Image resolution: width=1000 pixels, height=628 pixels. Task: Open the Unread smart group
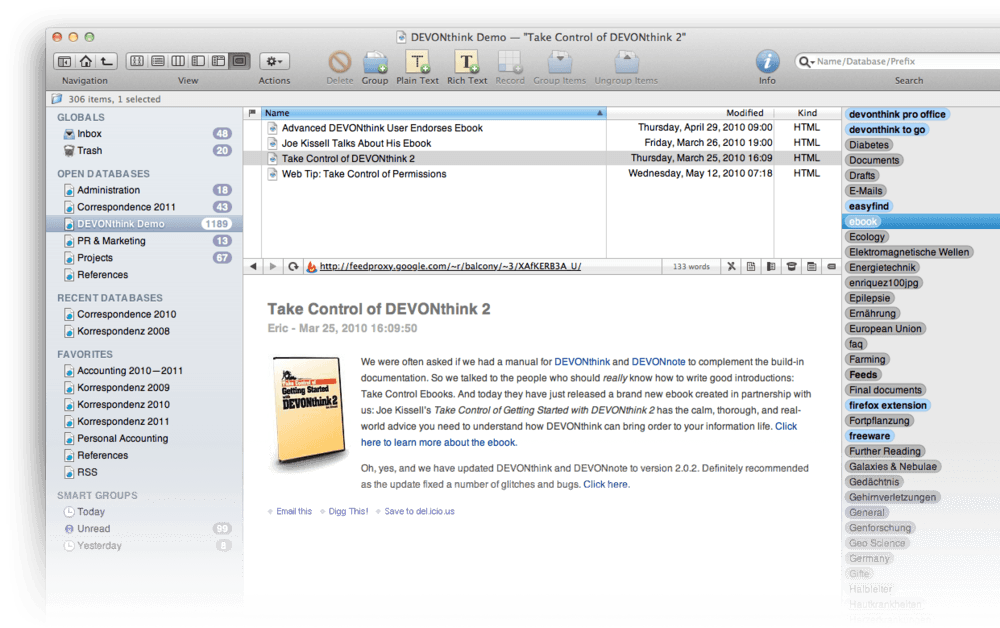[x=145, y=529]
